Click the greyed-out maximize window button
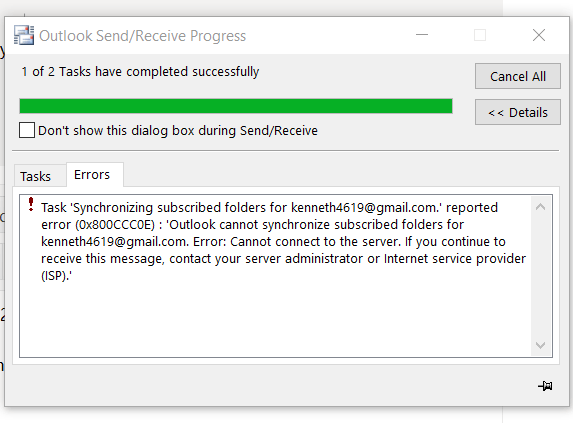This screenshot has height=423, width=573. 480,35
